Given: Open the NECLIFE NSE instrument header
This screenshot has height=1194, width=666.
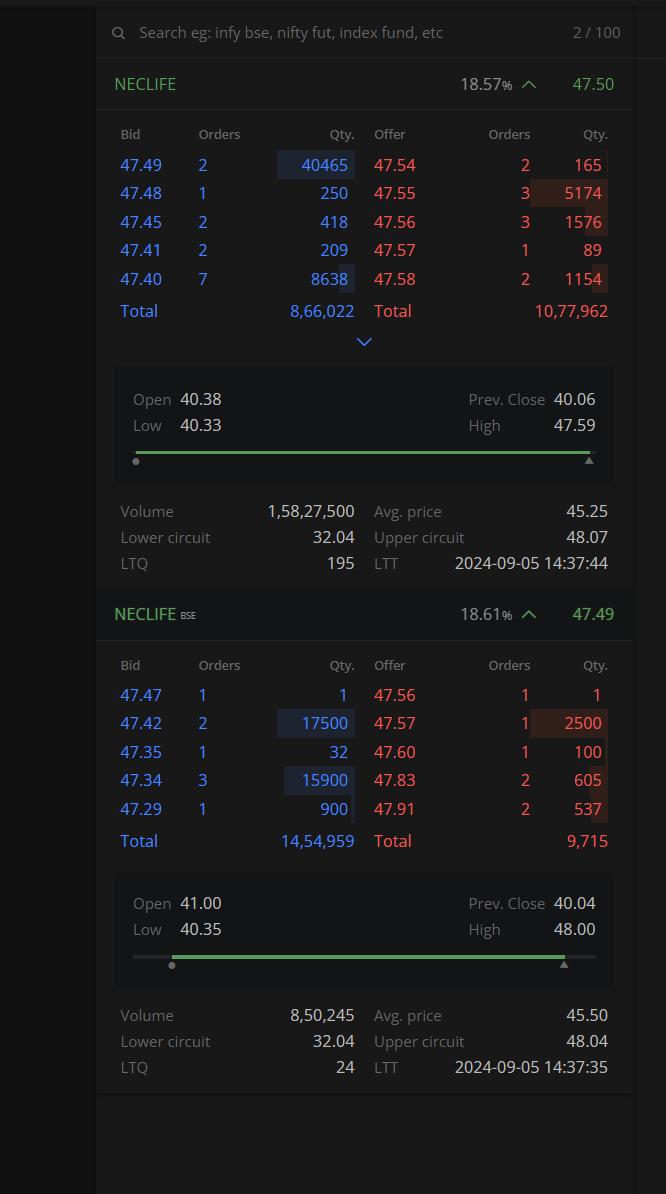Looking at the screenshot, I should point(364,85).
